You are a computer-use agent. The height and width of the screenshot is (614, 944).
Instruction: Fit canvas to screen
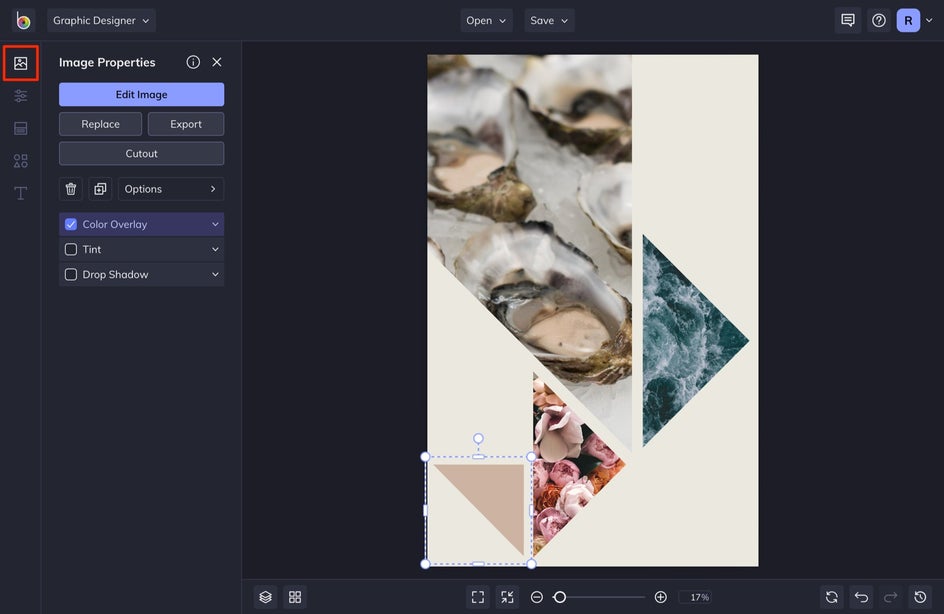(478, 597)
